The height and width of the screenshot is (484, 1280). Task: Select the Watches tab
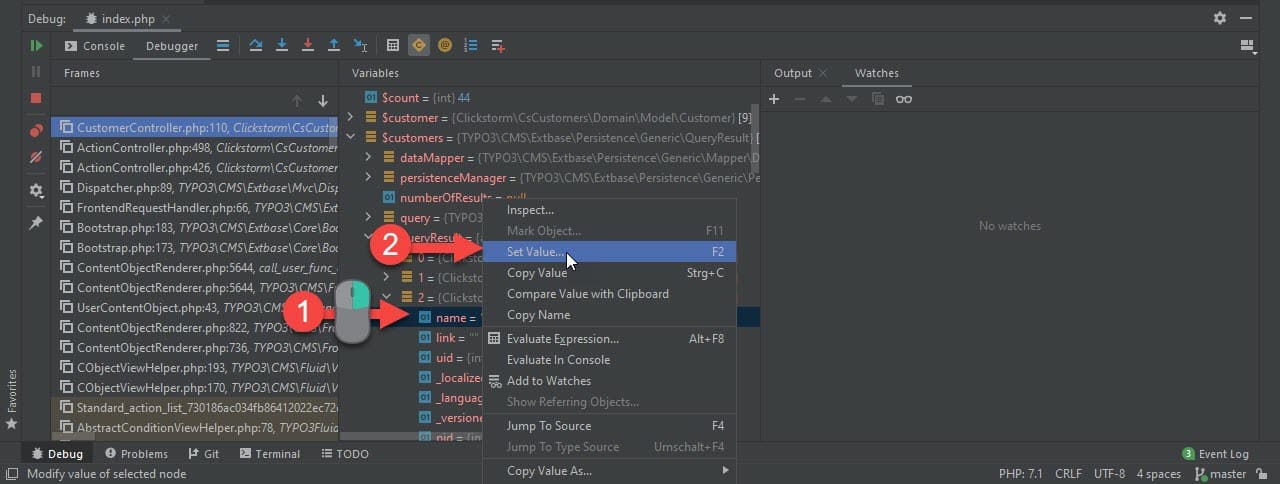click(x=876, y=73)
